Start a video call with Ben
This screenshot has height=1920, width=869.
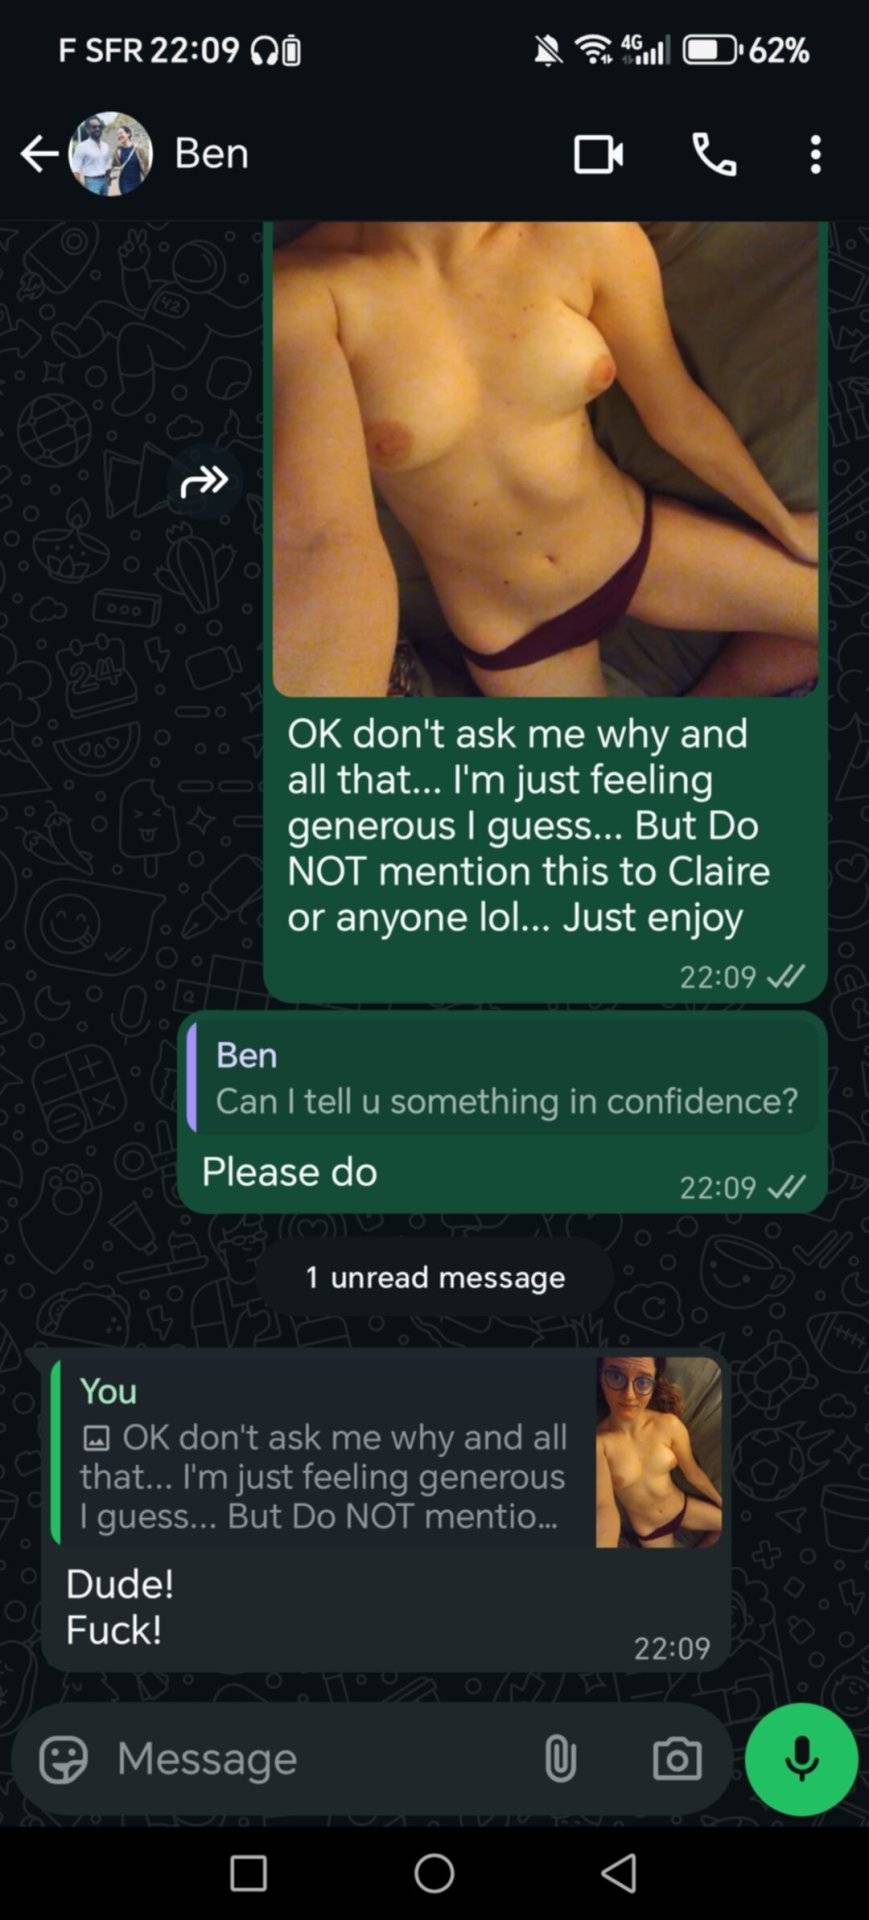[599, 155]
